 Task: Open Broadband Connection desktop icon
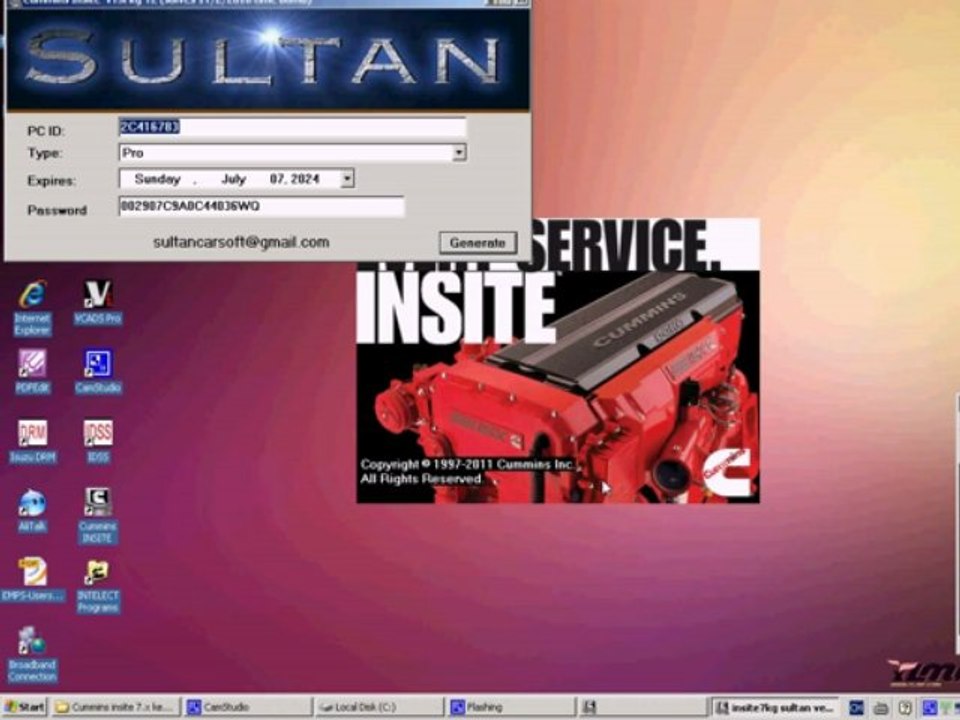click(x=32, y=654)
